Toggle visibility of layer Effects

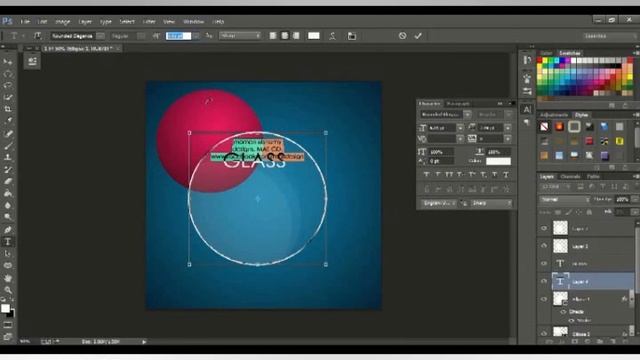coord(563,312)
